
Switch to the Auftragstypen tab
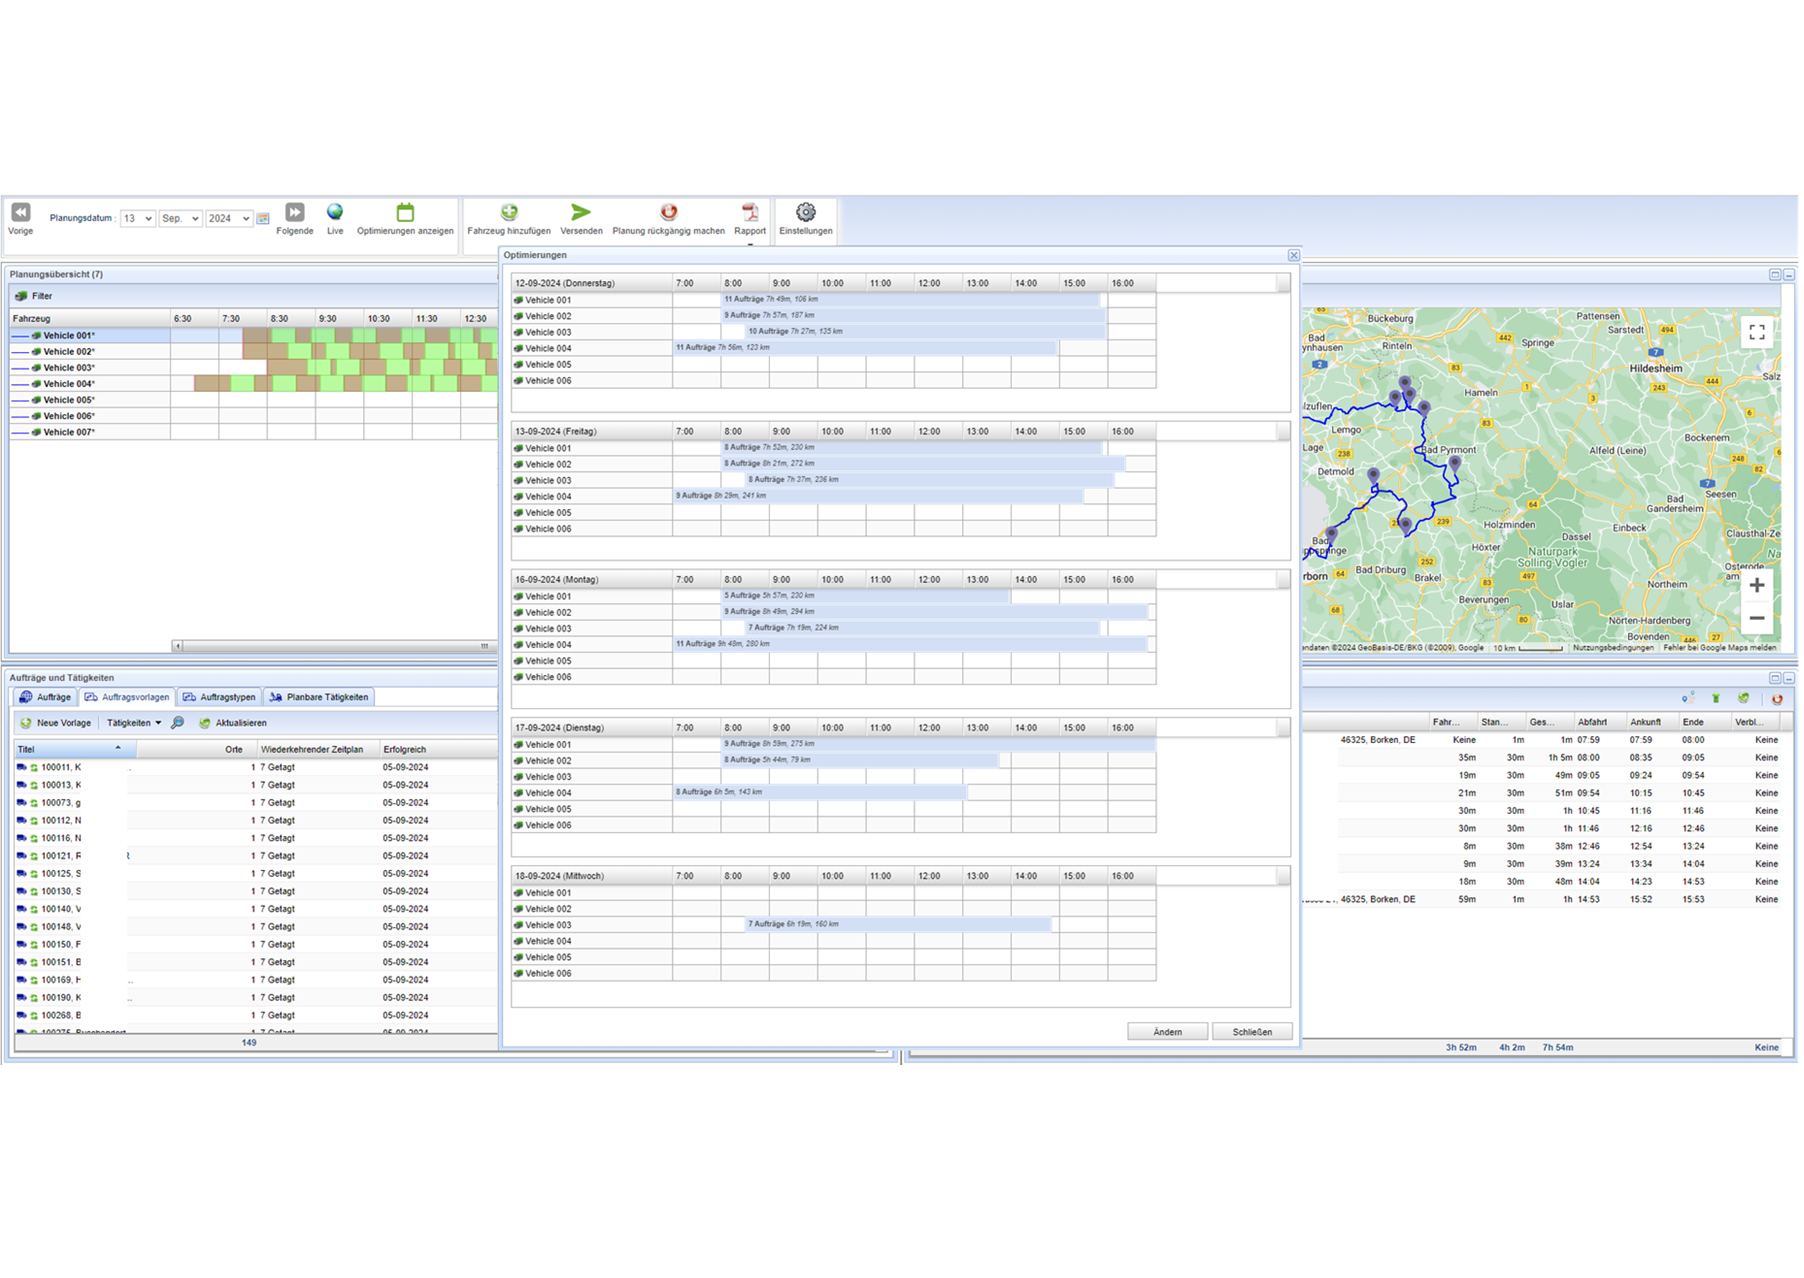(x=220, y=697)
